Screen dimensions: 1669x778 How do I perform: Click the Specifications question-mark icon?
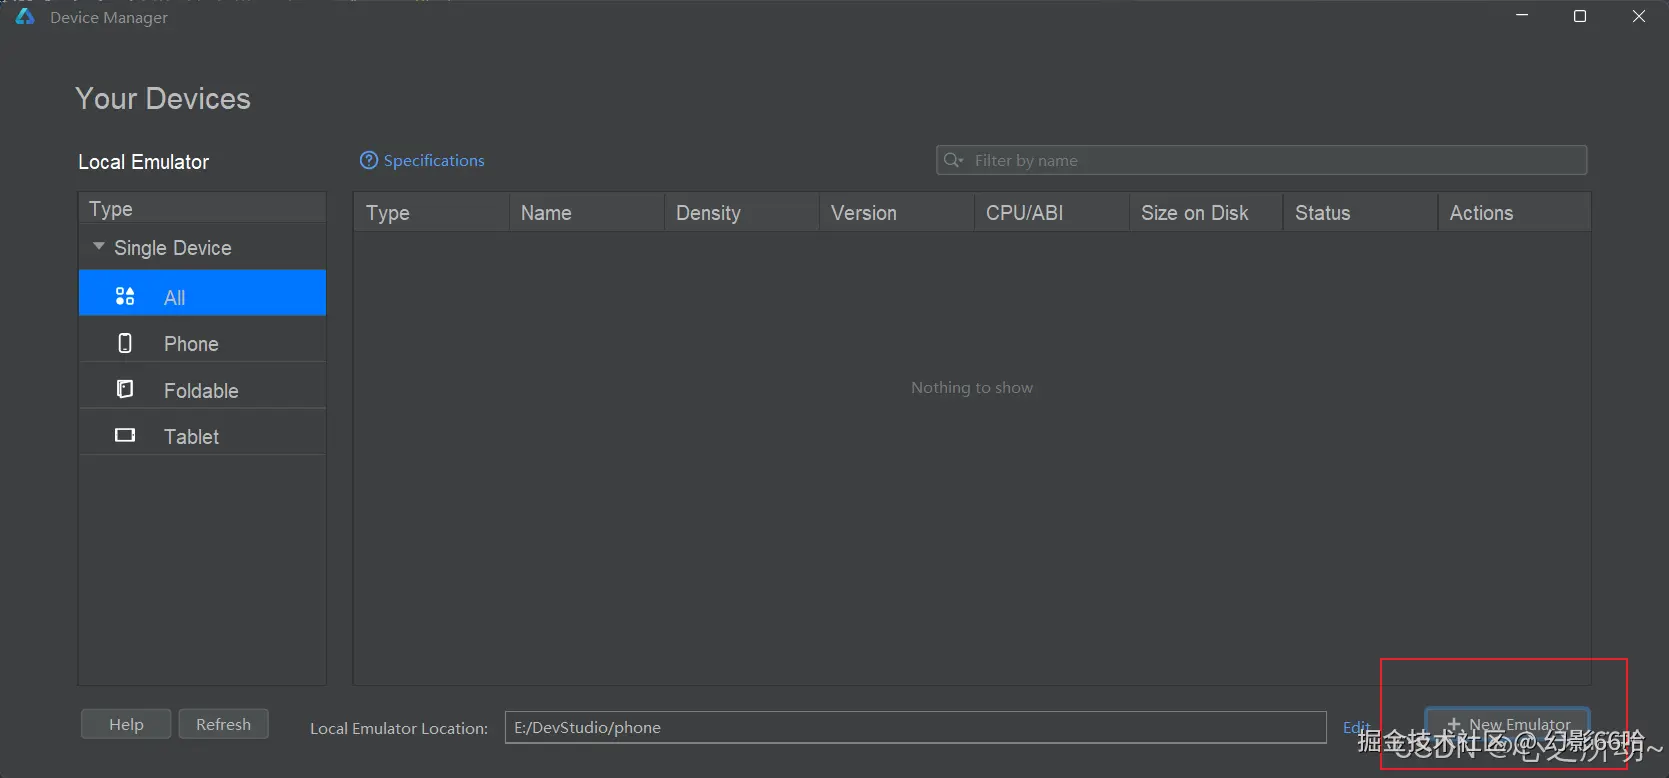[369, 160]
